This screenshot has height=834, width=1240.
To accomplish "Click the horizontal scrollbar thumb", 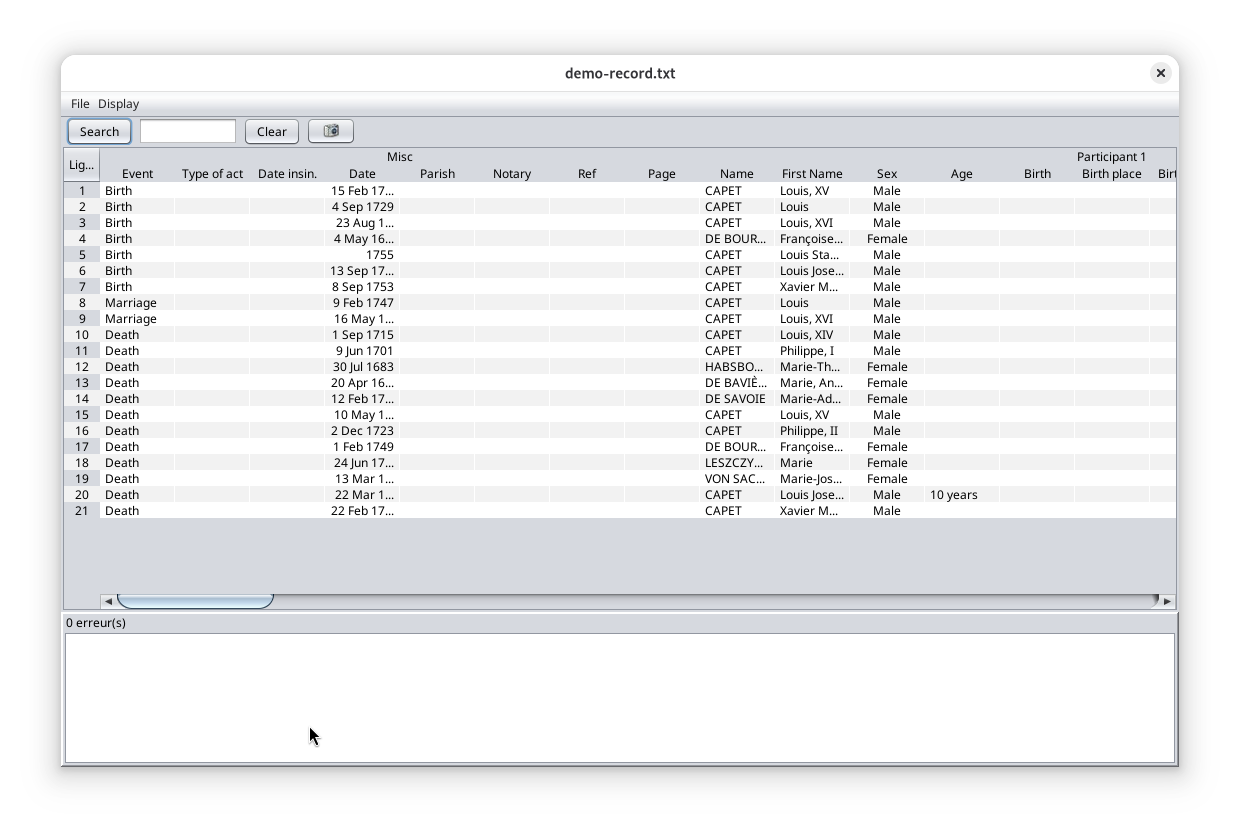I will pyautogui.click(x=195, y=601).
